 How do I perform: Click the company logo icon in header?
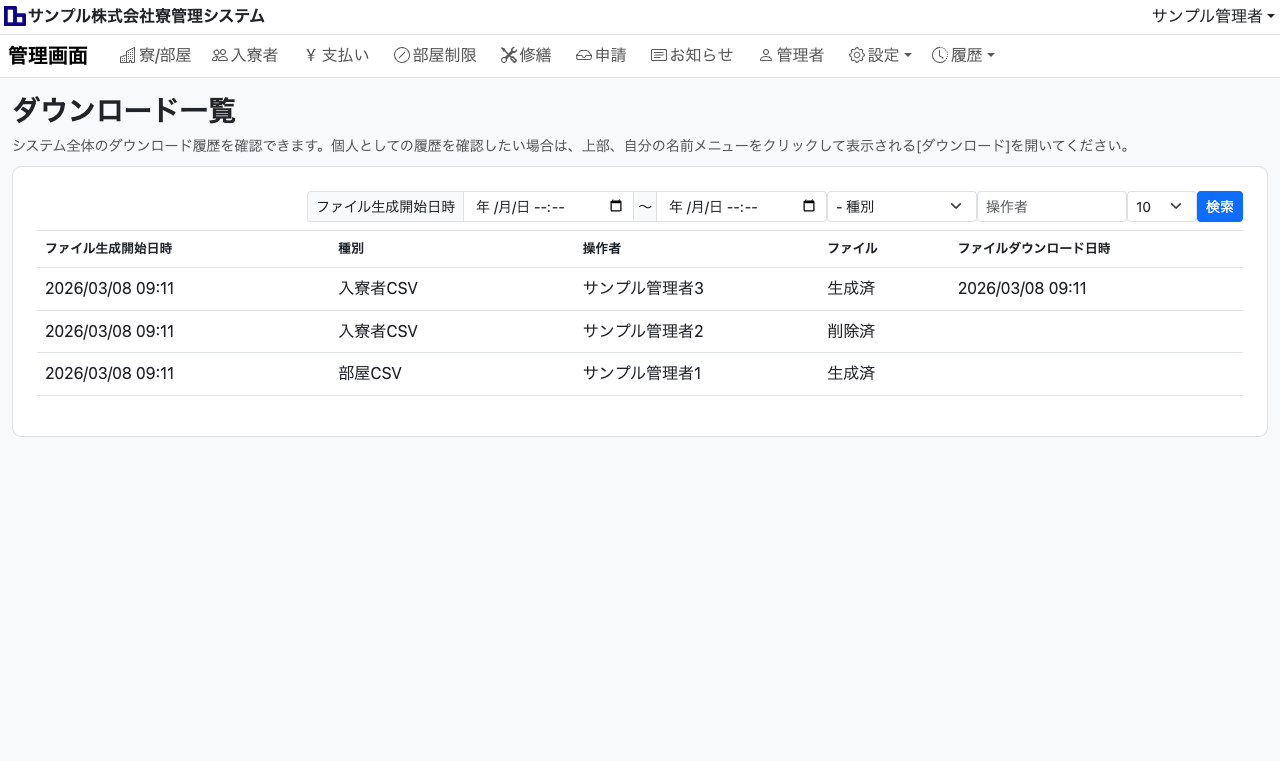(x=15, y=16)
